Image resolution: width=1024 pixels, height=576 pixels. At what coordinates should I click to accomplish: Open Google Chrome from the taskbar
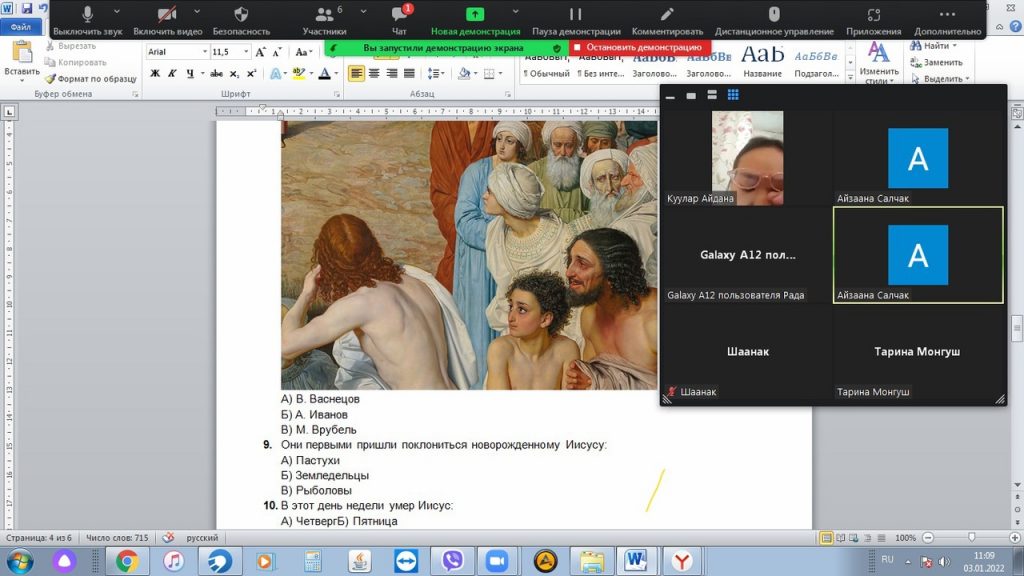(127, 560)
